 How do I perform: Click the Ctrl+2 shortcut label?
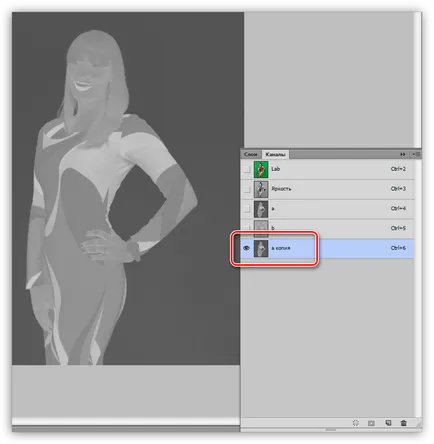click(398, 169)
